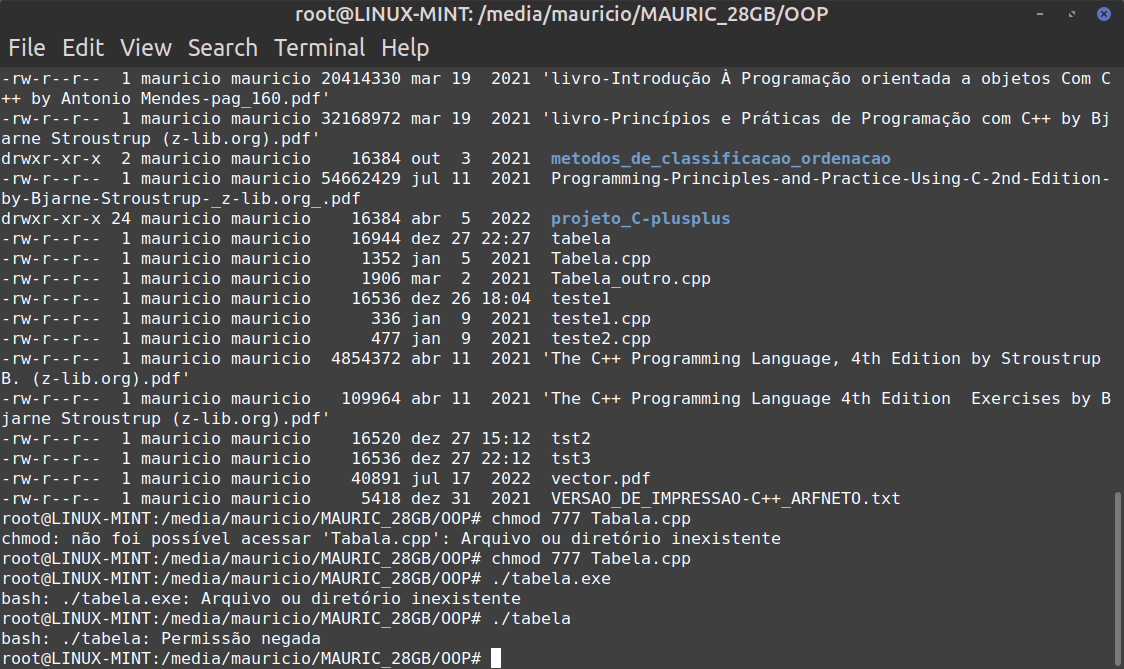Open the Search menu
The image size is (1124, 669).
222,48
